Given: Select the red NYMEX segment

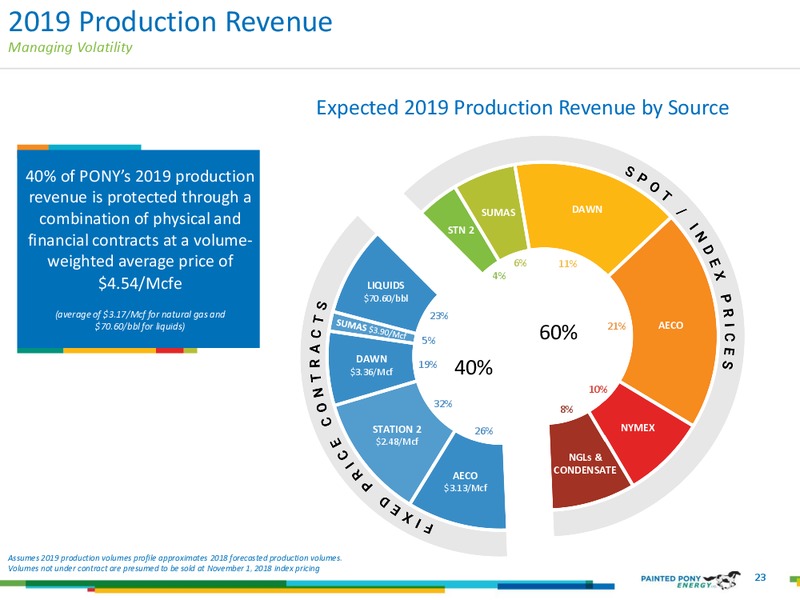Looking at the screenshot, I should click(638, 428).
